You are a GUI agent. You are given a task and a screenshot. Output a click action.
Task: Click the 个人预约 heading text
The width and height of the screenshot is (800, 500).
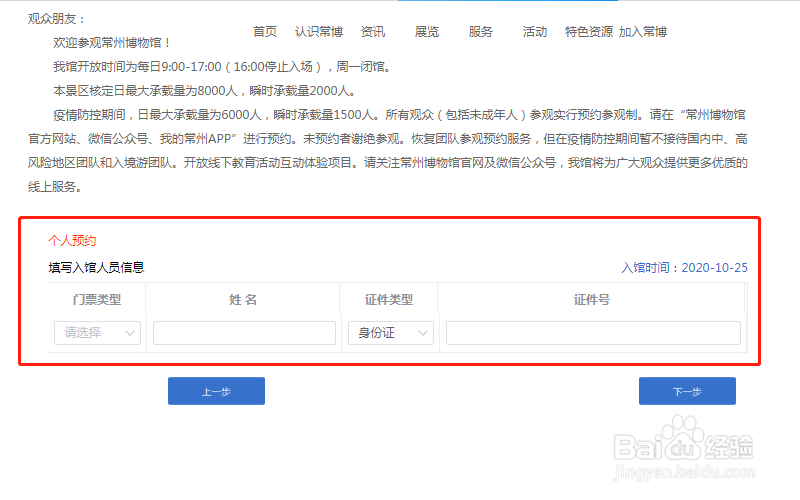point(72,240)
